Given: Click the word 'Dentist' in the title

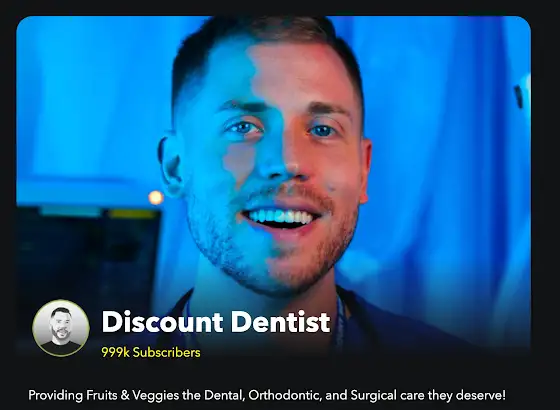Looking at the screenshot, I should pos(281,322).
